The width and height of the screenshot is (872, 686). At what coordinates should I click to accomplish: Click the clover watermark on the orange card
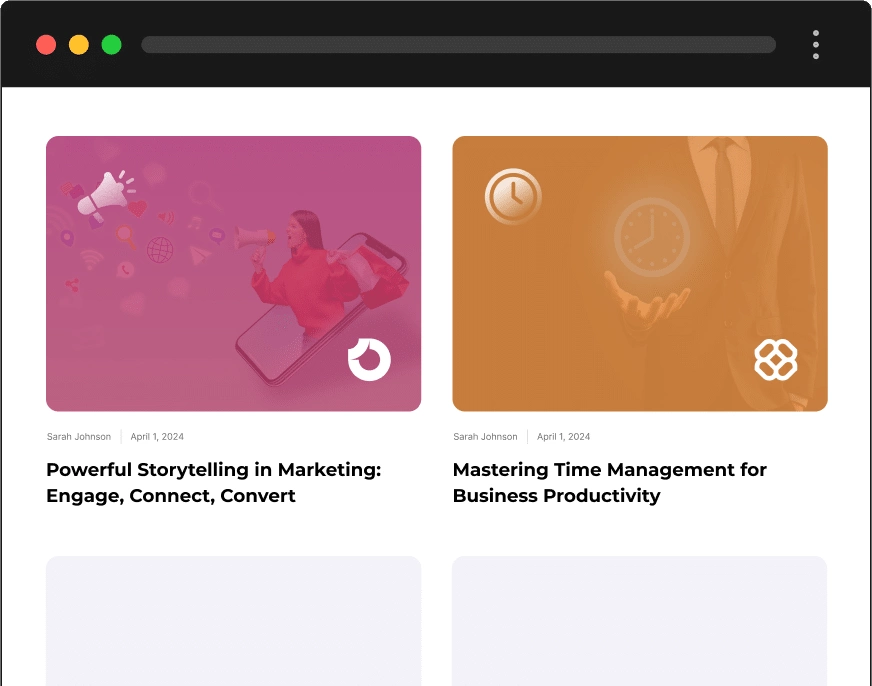tap(776, 359)
